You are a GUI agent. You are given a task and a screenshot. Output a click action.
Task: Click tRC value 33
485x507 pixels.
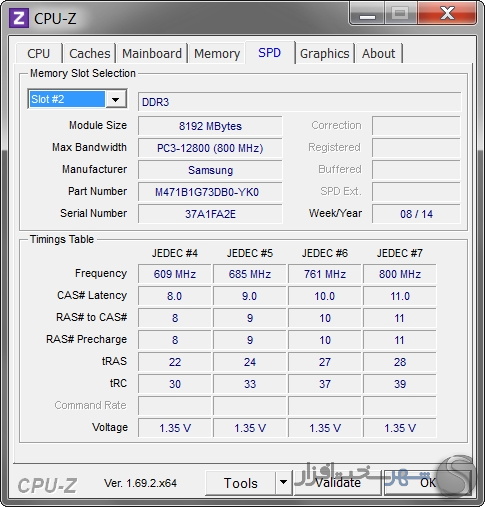250,384
